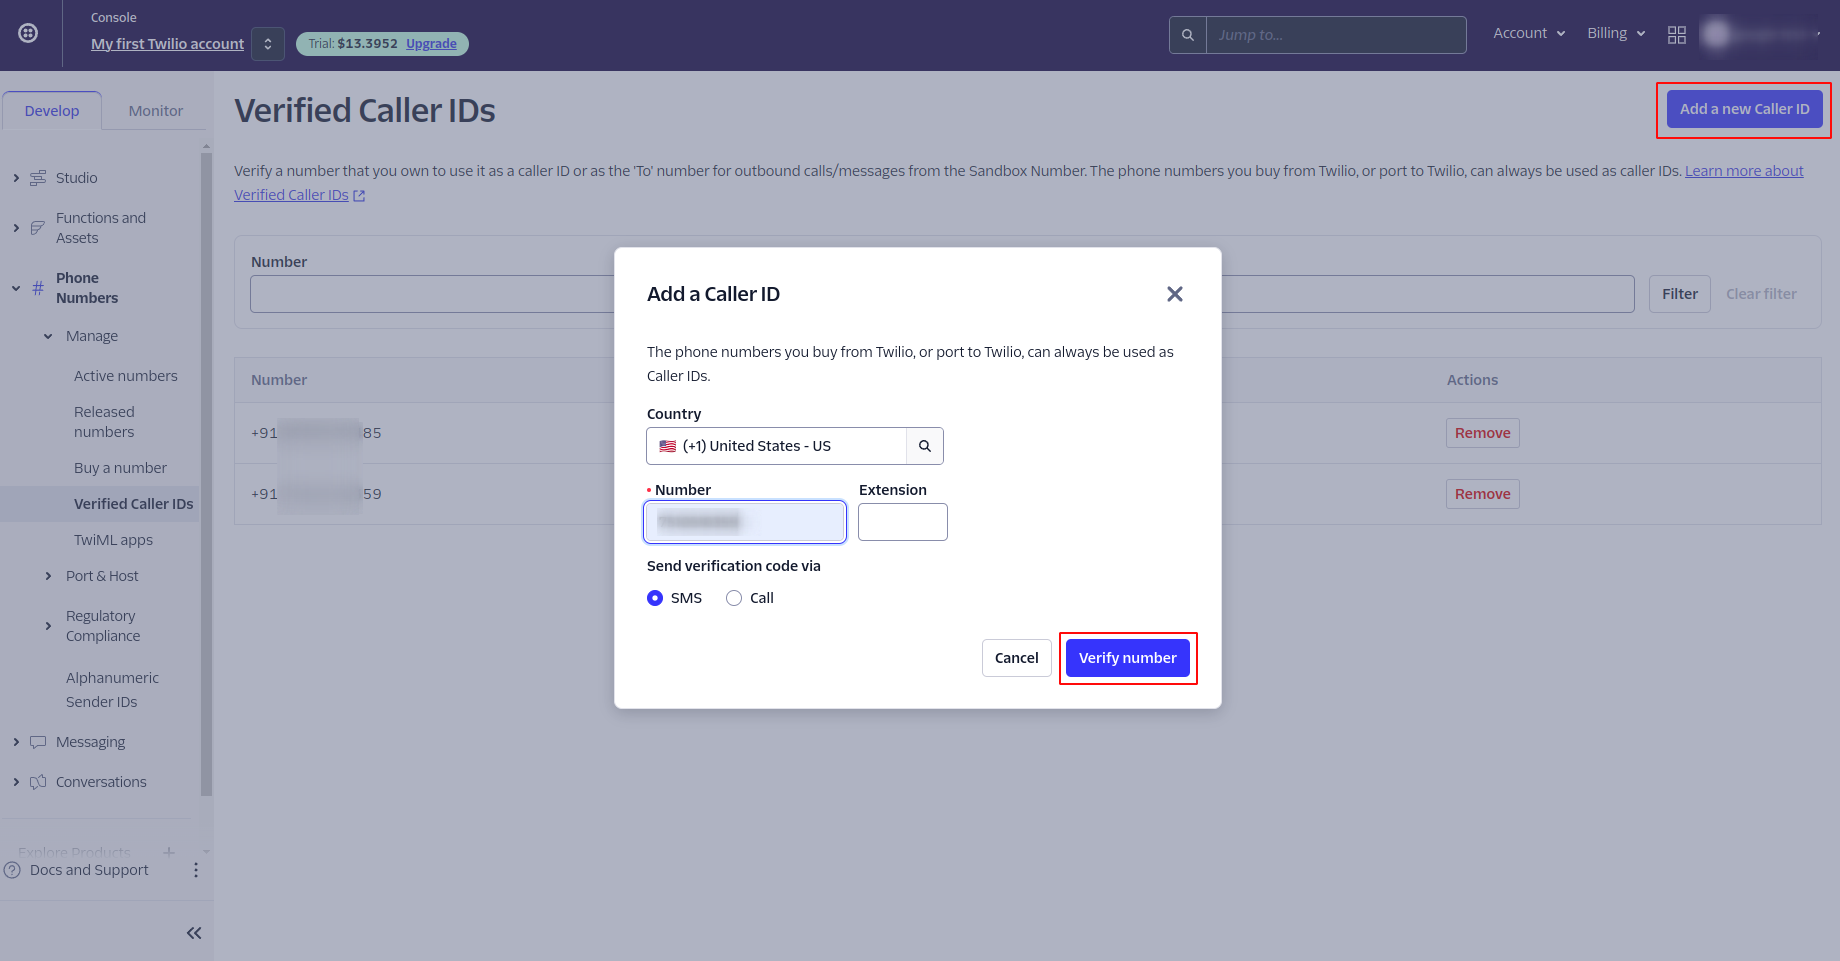
Task: Click the Twilio console home logo icon
Action: [x=29, y=33]
